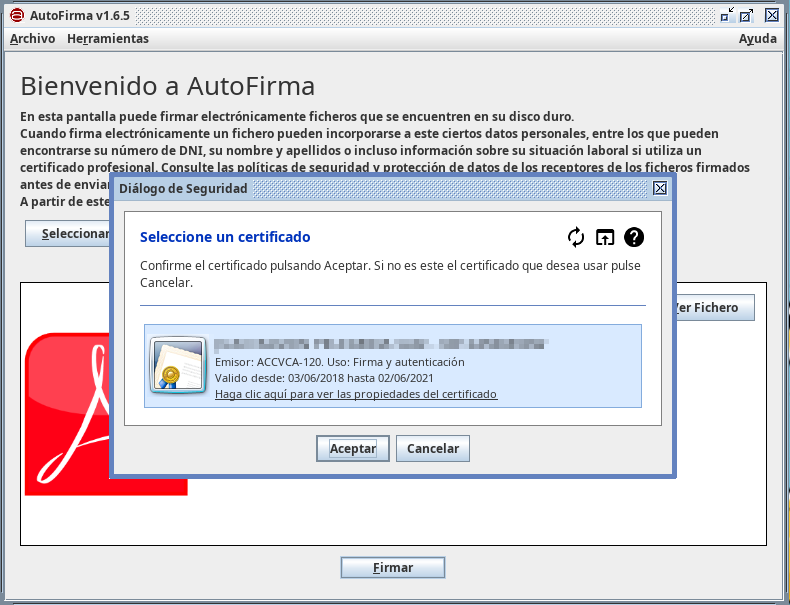Open the certificate properties link
This screenshot has width=790, height=605.
[356, 394]
